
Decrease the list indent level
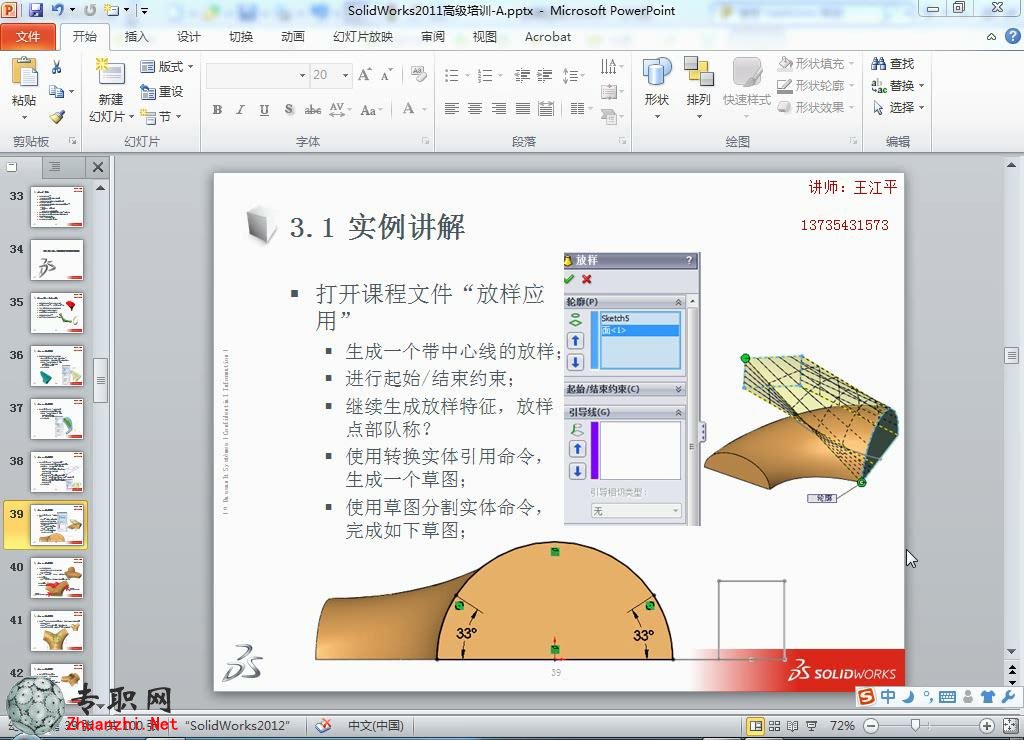click(x=522, y=76)
